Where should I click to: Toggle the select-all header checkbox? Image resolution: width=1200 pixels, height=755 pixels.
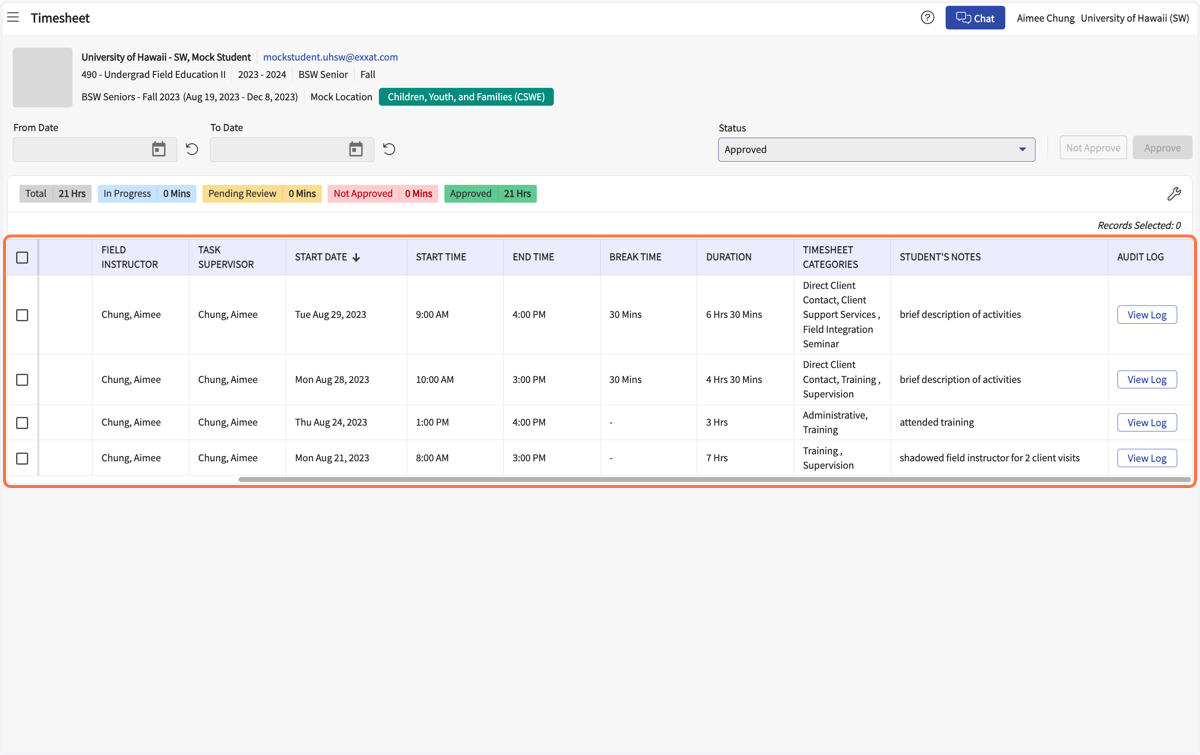[x=22, y=258]
